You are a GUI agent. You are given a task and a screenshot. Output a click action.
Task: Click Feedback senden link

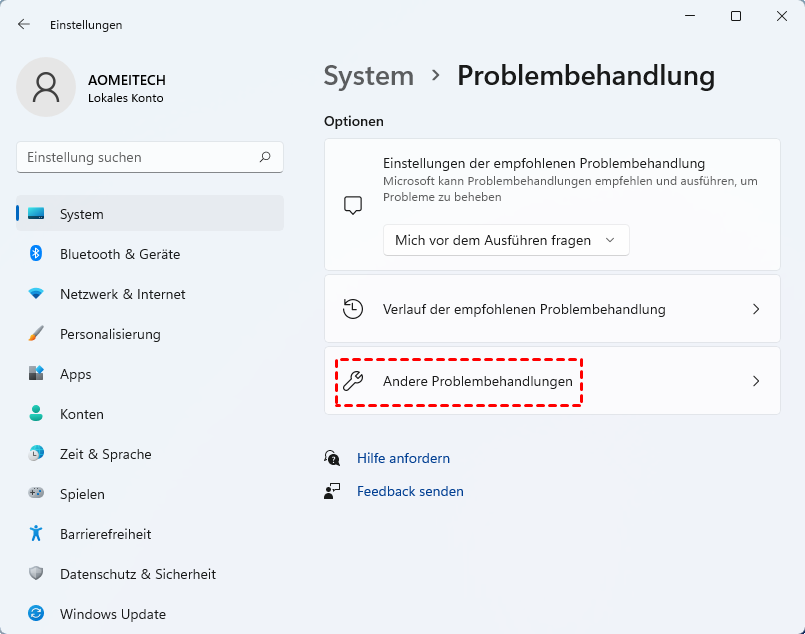(x=410, y=491)
